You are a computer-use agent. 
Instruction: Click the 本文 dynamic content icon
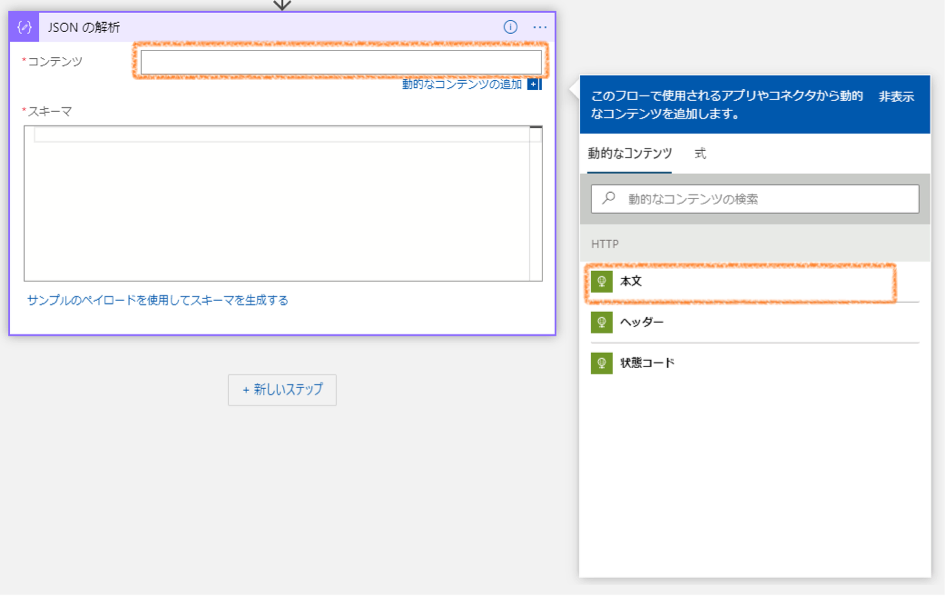[x=601, y=281]
